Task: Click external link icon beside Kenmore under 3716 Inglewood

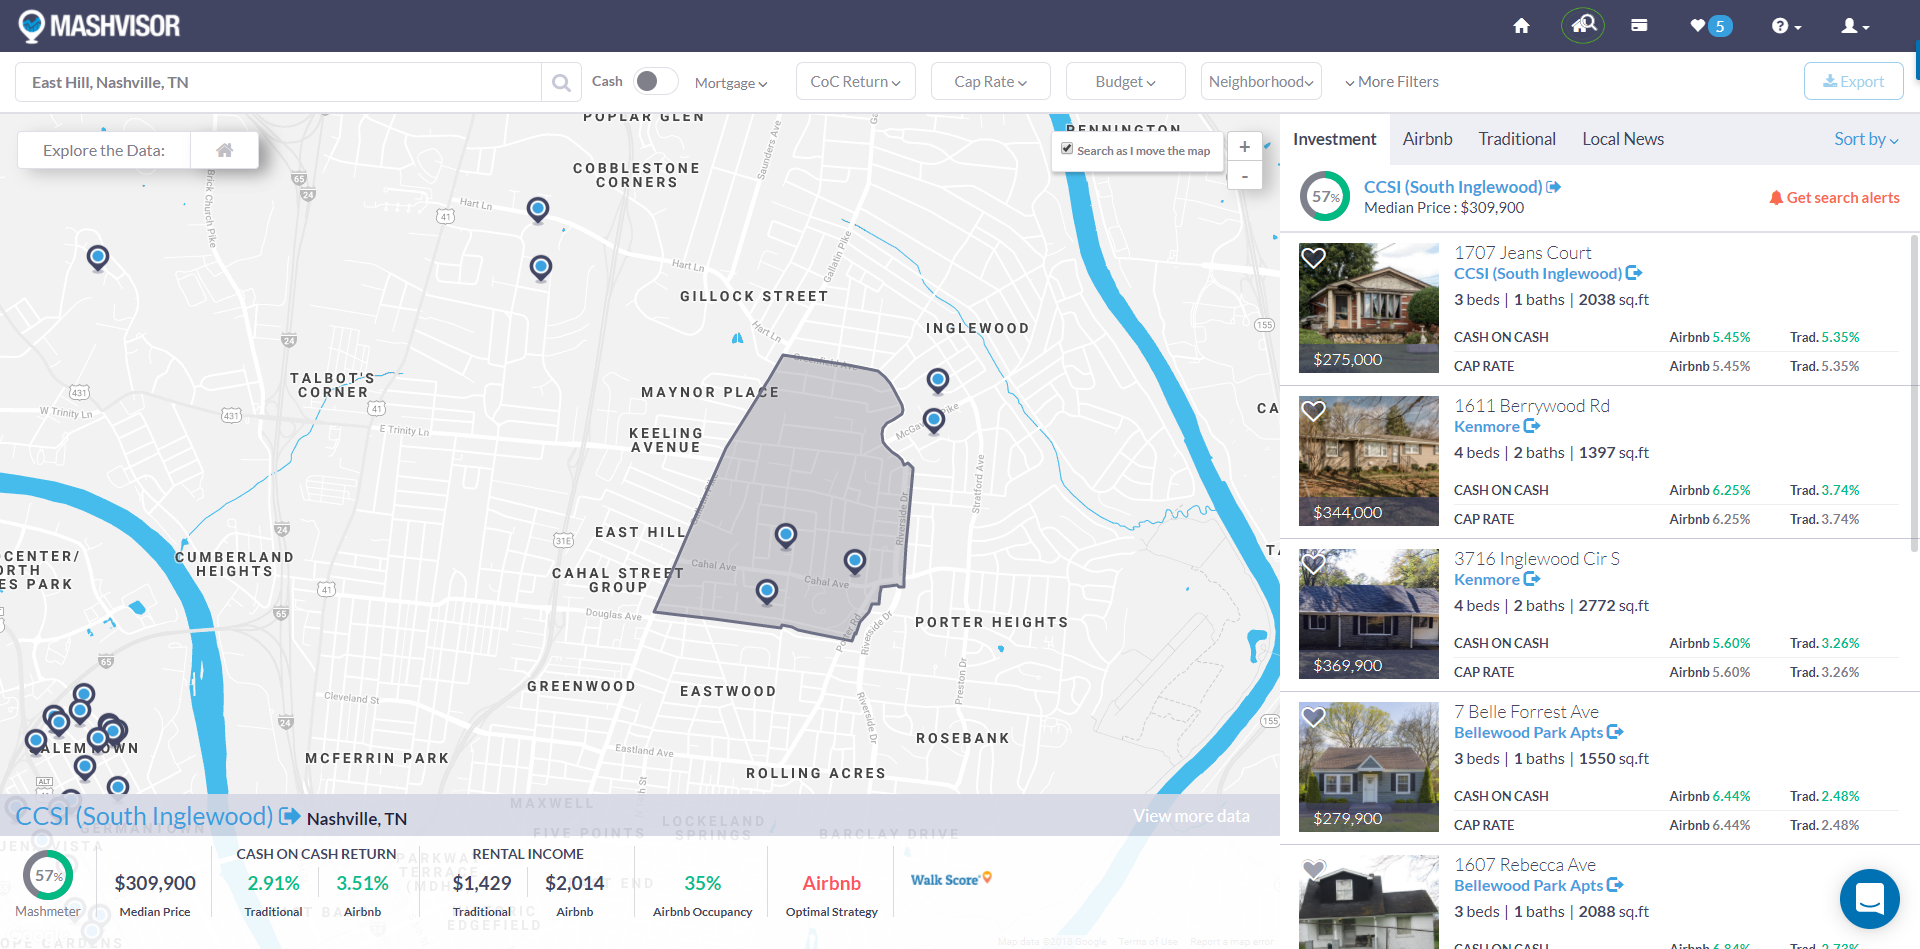Action: click(x=1532, y=579)
